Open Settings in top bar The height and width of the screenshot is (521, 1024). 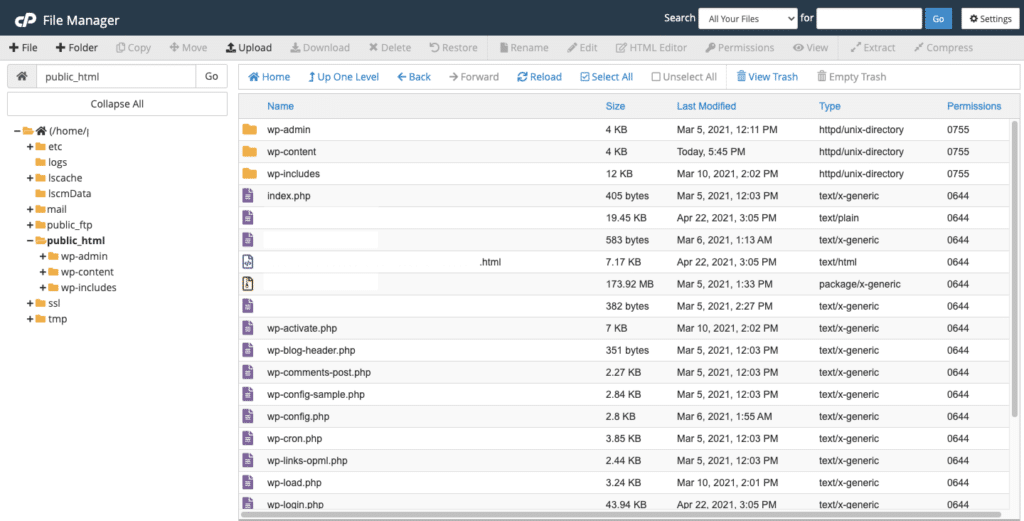pos(990,19)
